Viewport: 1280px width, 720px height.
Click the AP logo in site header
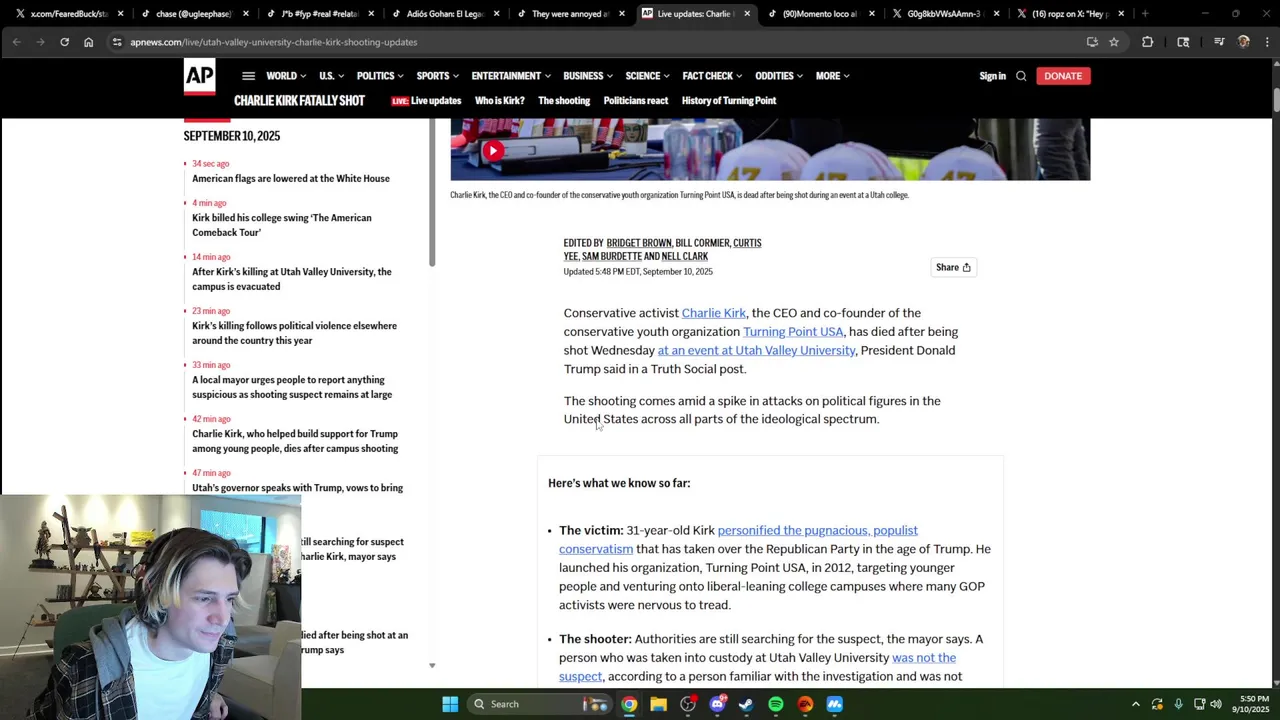point(199,78)
